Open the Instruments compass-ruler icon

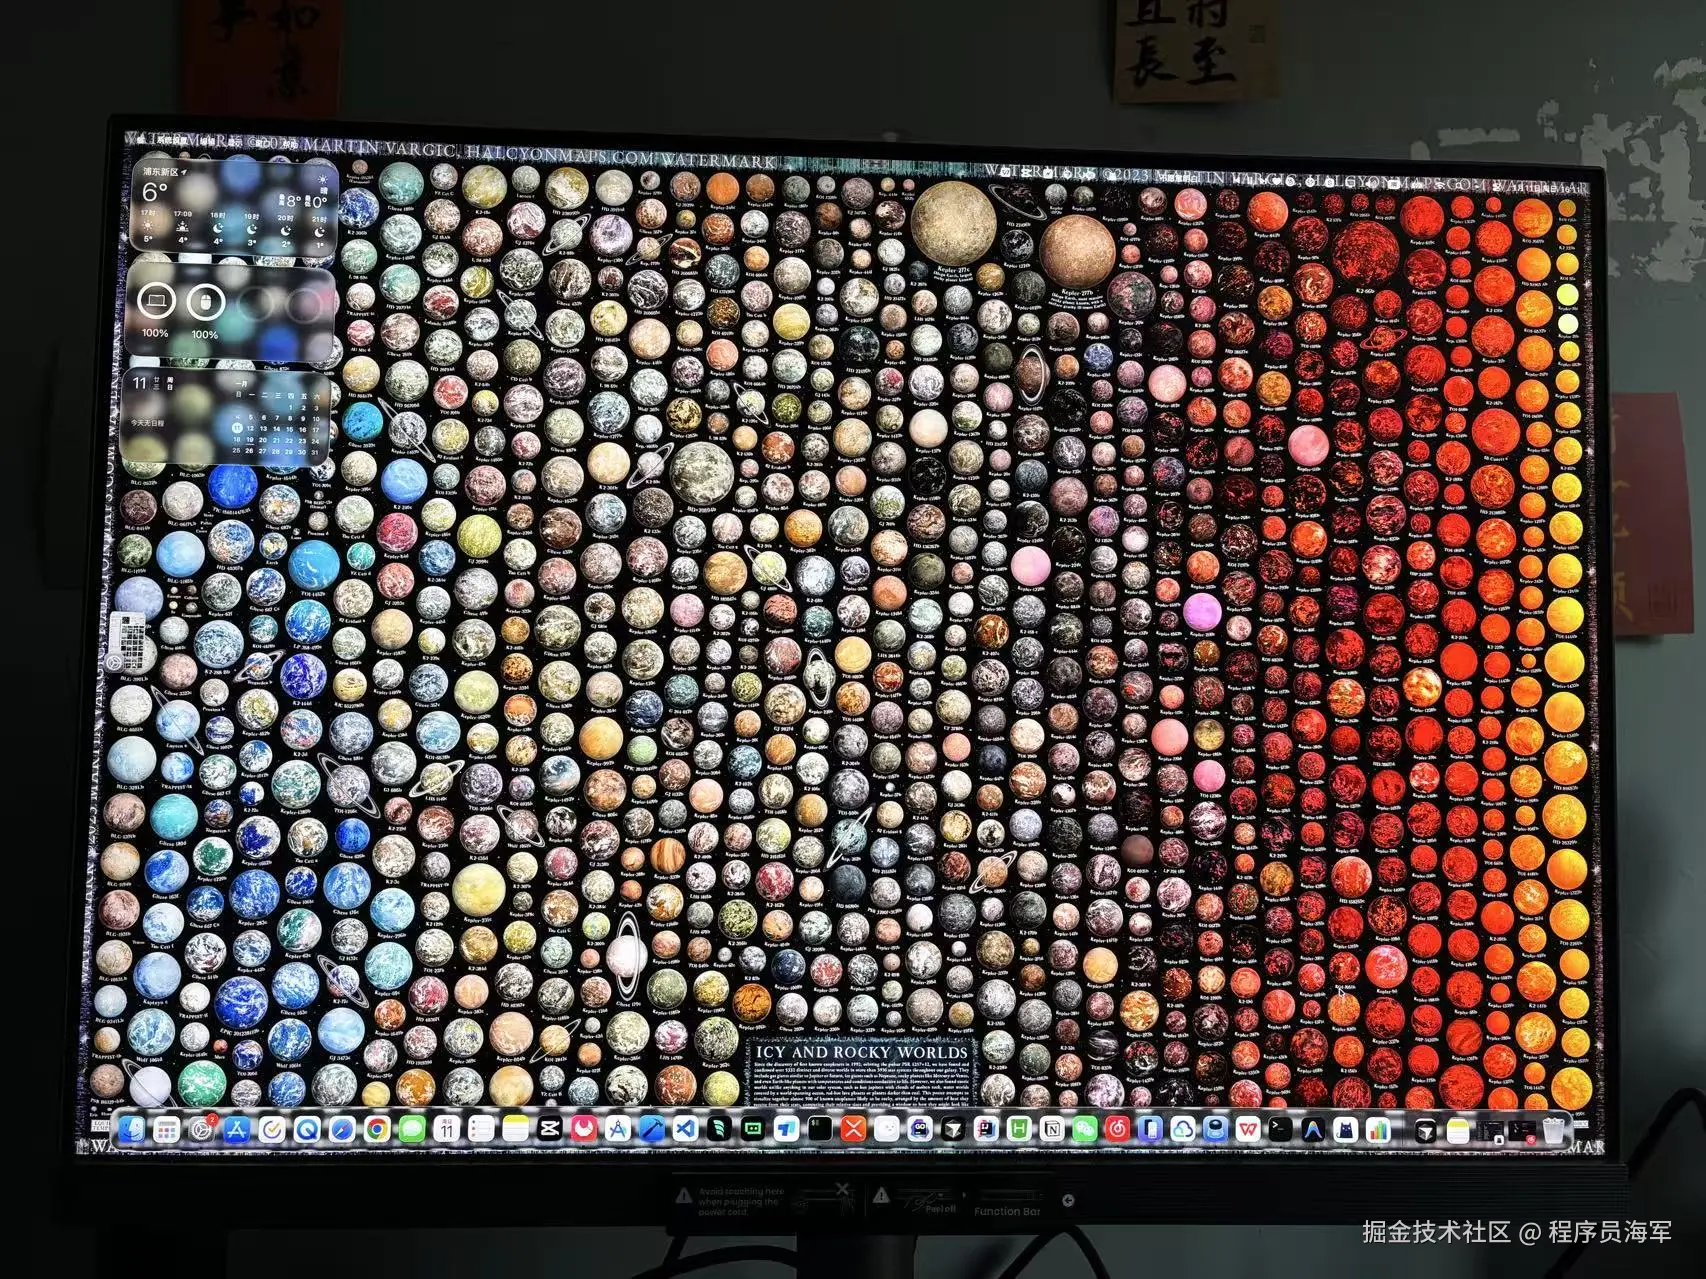(x=618, y=1129)
